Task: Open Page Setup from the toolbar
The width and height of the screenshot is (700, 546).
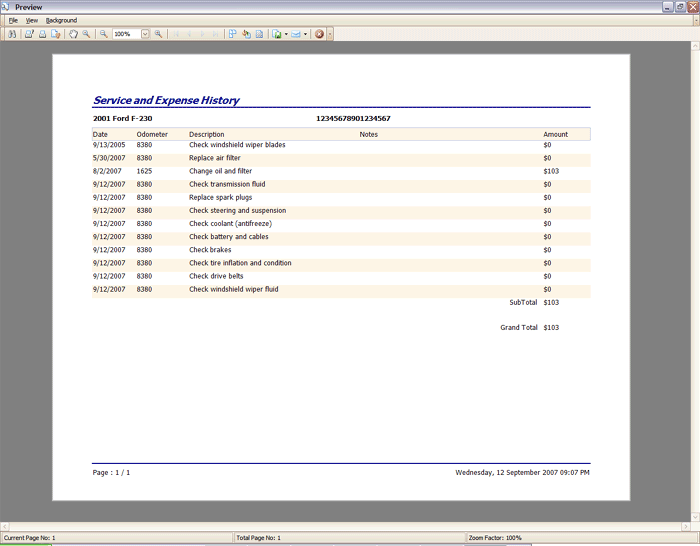Action: [56, 34]
